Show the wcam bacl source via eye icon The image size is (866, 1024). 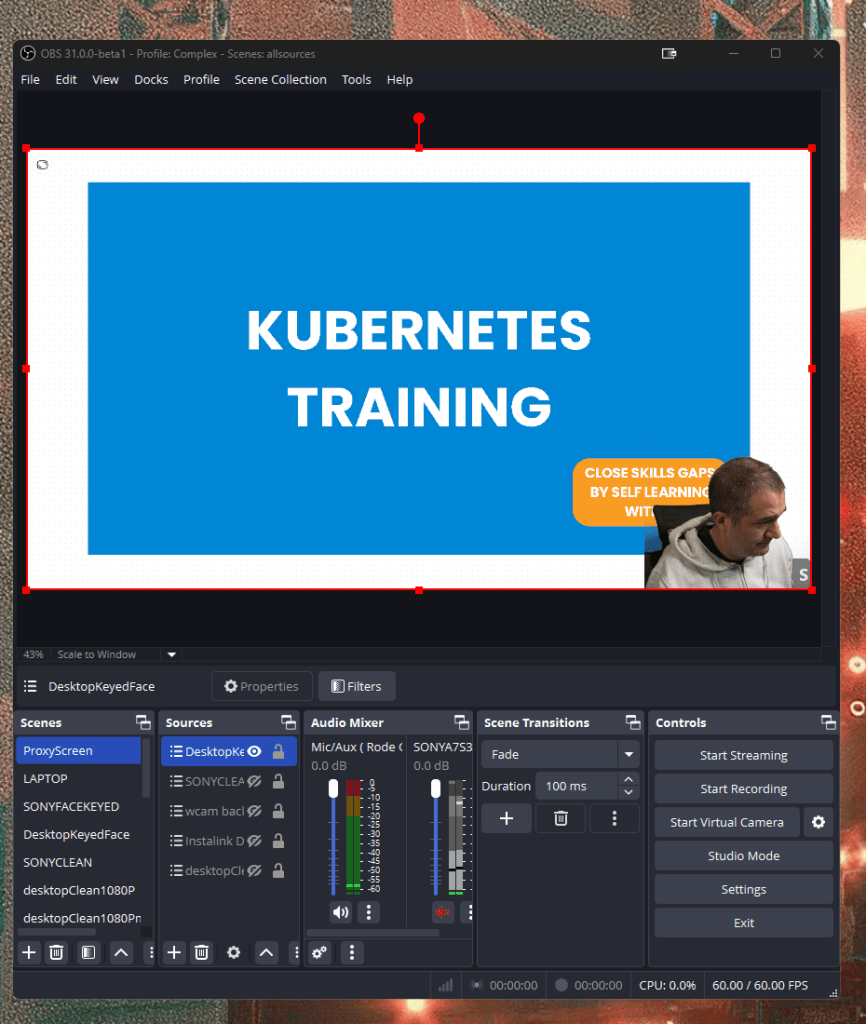point(255,811)
